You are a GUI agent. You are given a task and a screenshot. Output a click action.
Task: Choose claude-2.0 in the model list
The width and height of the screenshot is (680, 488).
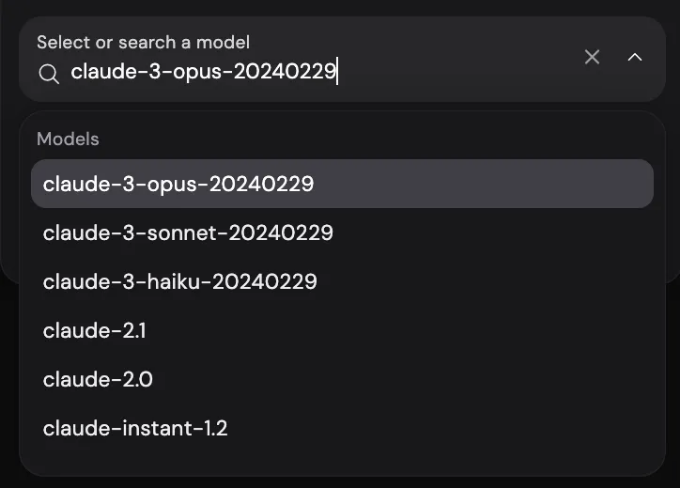pyautogui.click(x=342, y=380)
